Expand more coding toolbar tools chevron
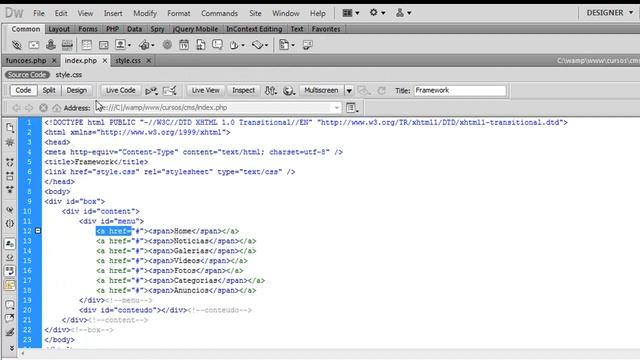 click(x=11, y=348)
